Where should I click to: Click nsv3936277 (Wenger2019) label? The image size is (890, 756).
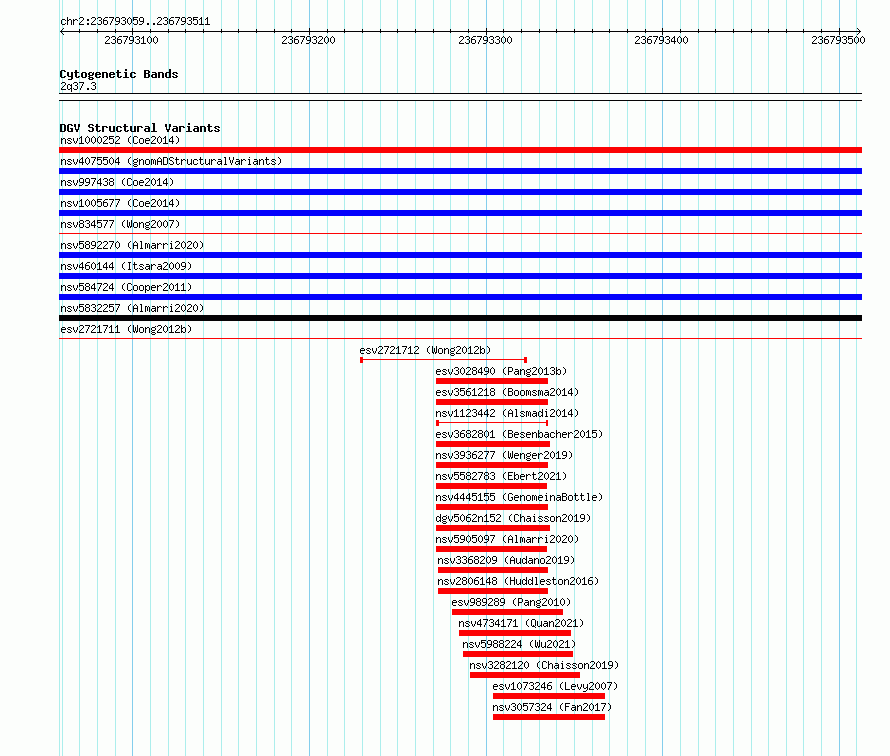tap(504, 455)
